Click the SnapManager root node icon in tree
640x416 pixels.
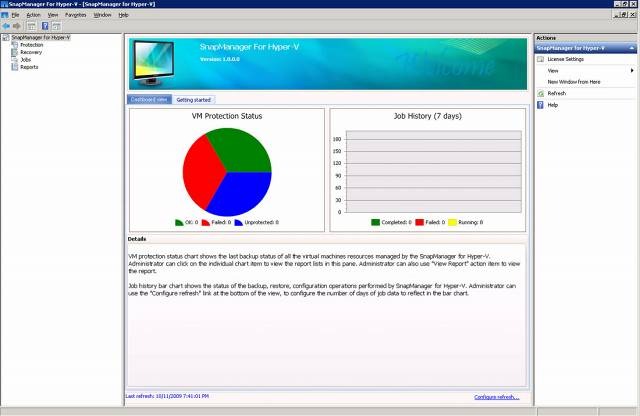pos(6,38)
